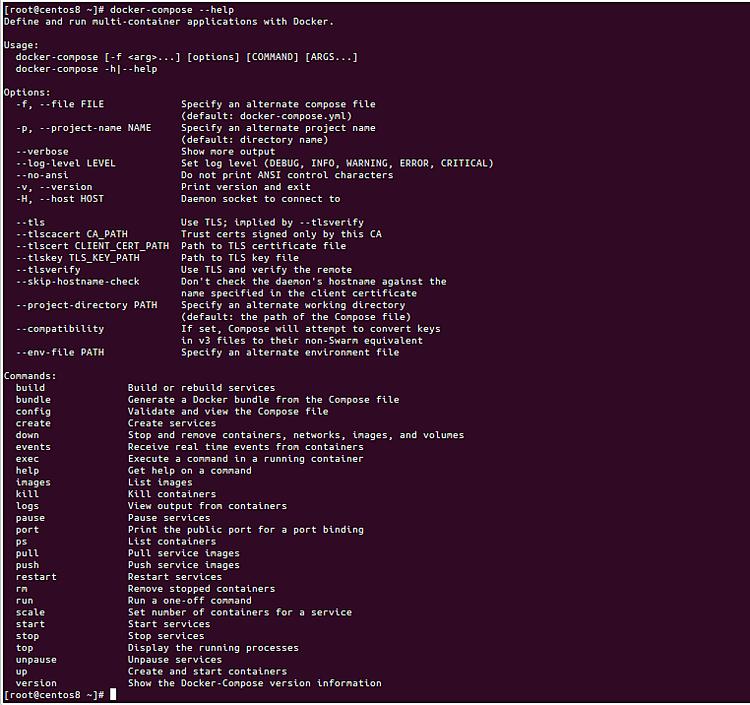Image resolution: width=750 pixels, height=705 pixels.
Task: Click the 'version' command at the bottom
Action: [36, 683]
